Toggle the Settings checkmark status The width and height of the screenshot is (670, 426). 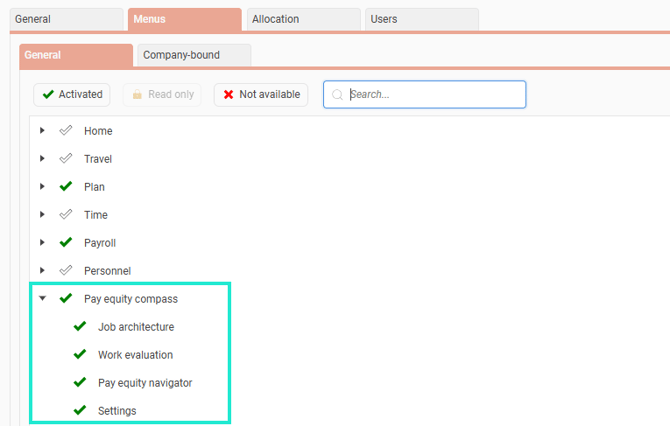tap(80, 410)
